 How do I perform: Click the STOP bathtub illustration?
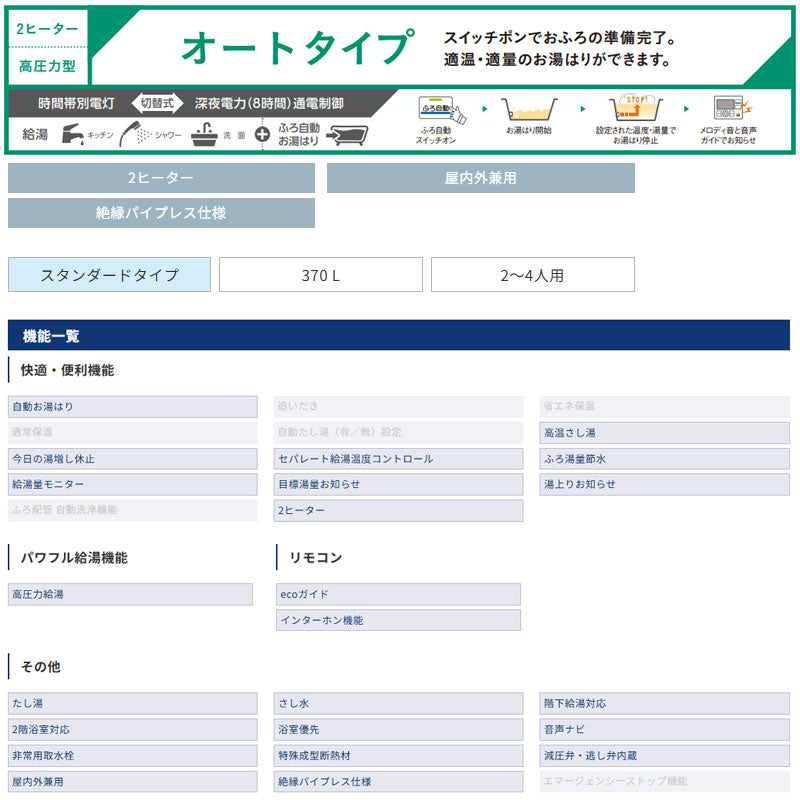click(x=636, y=108)
